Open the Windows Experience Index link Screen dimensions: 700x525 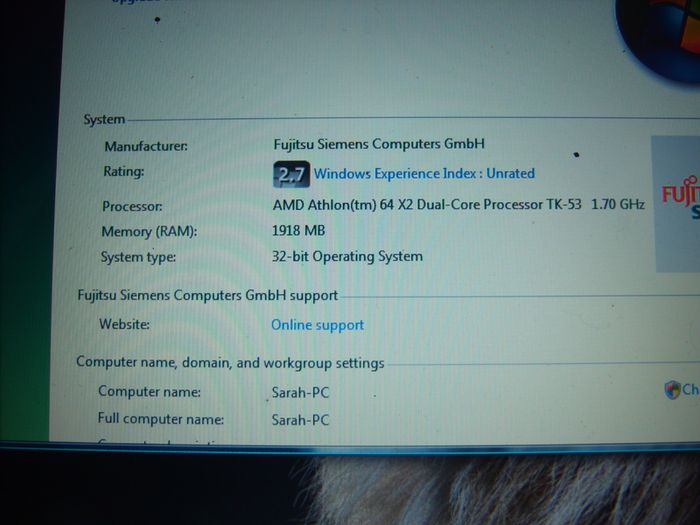(424, 173)
